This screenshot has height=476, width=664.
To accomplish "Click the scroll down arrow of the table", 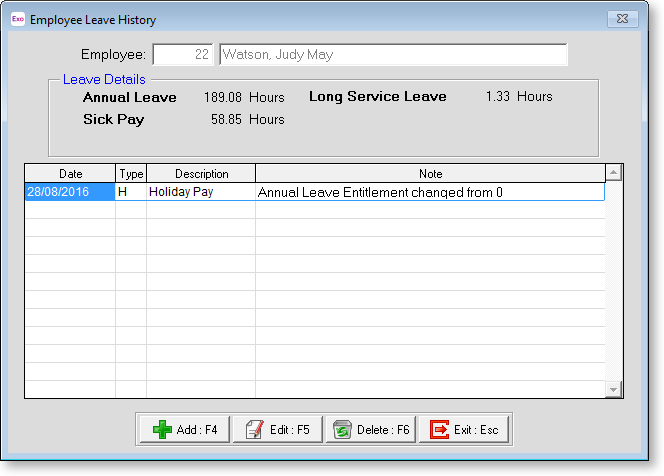I will [x=614, y=389].
